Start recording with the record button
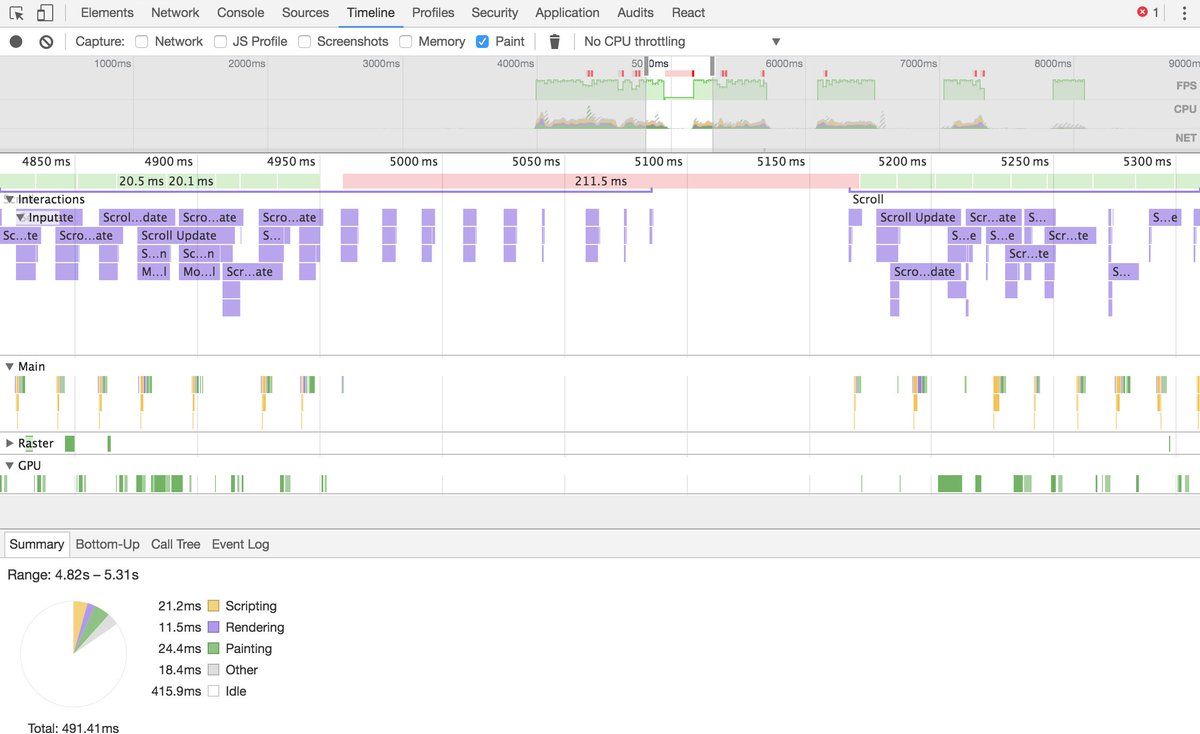The image size is (1200, 734). click(16, 41)
